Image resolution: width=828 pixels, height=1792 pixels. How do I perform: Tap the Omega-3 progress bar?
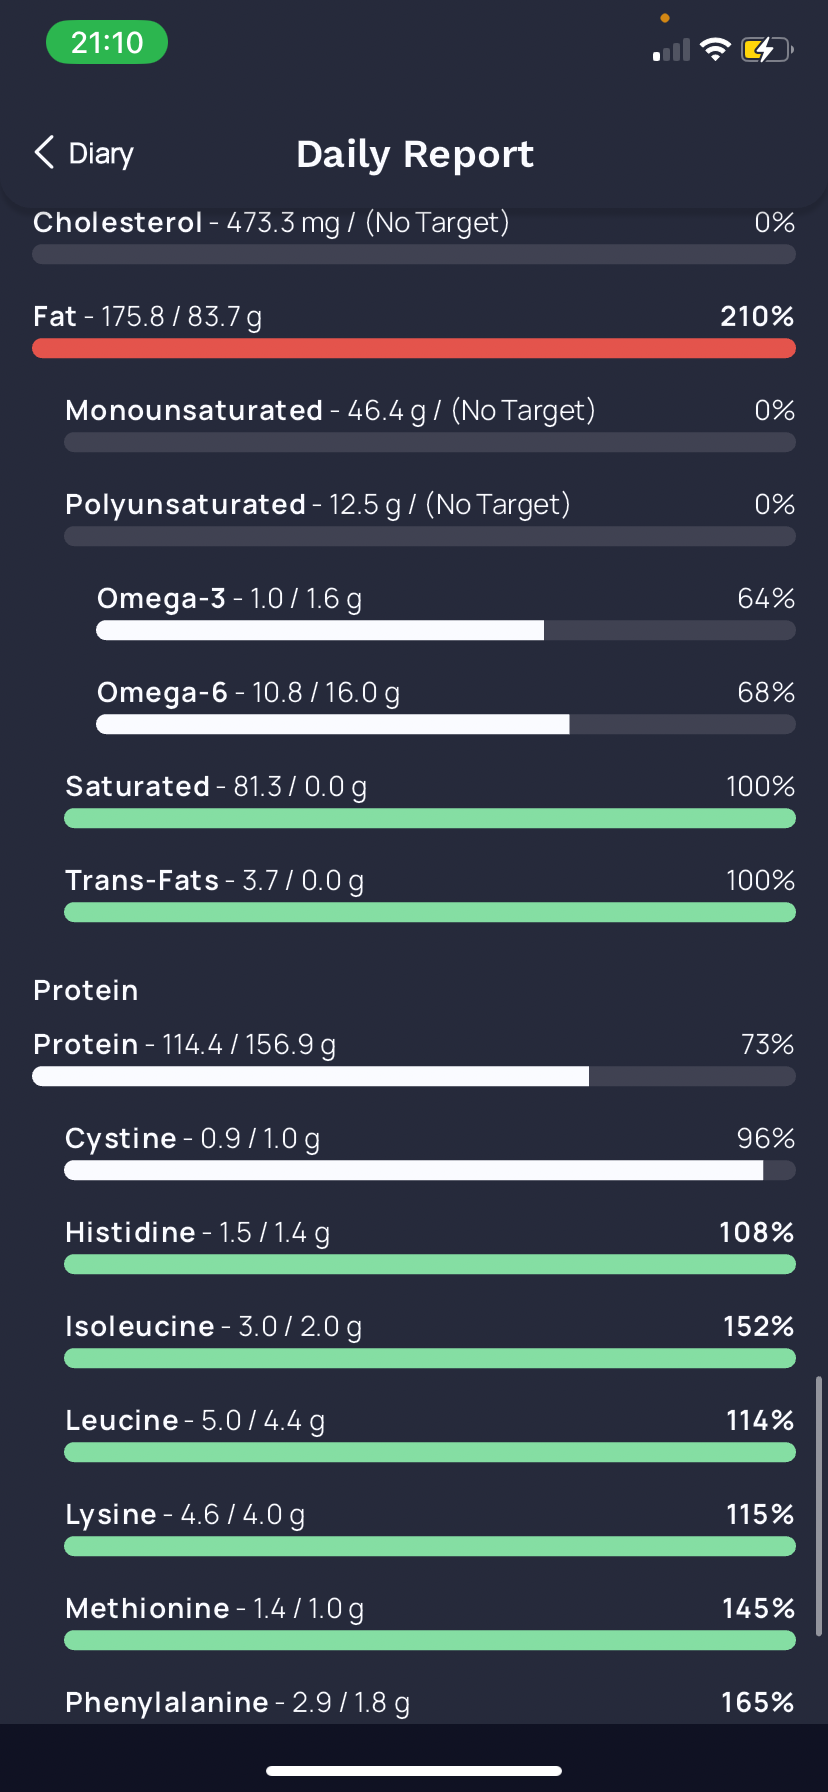[x=445, y=630]
